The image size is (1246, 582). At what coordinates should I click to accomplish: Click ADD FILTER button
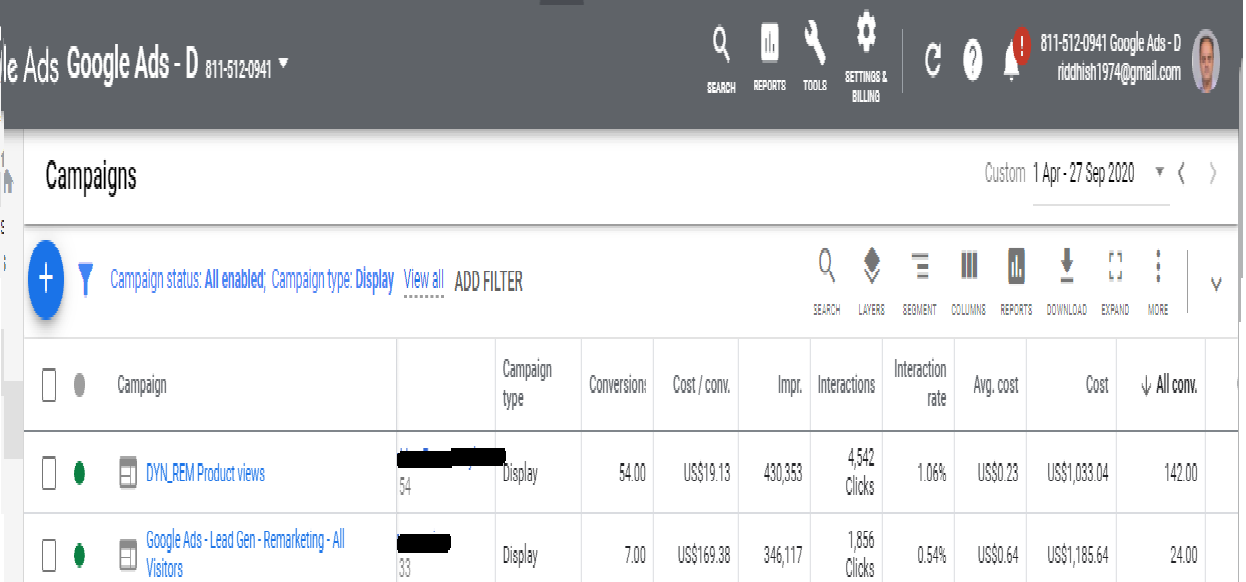point(488,282)
